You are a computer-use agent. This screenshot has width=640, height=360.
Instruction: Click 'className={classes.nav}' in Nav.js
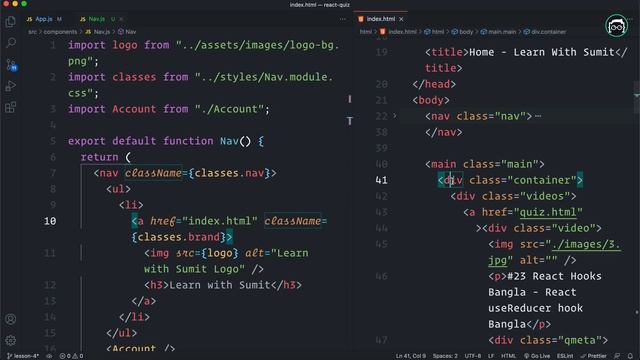point(198,173)
